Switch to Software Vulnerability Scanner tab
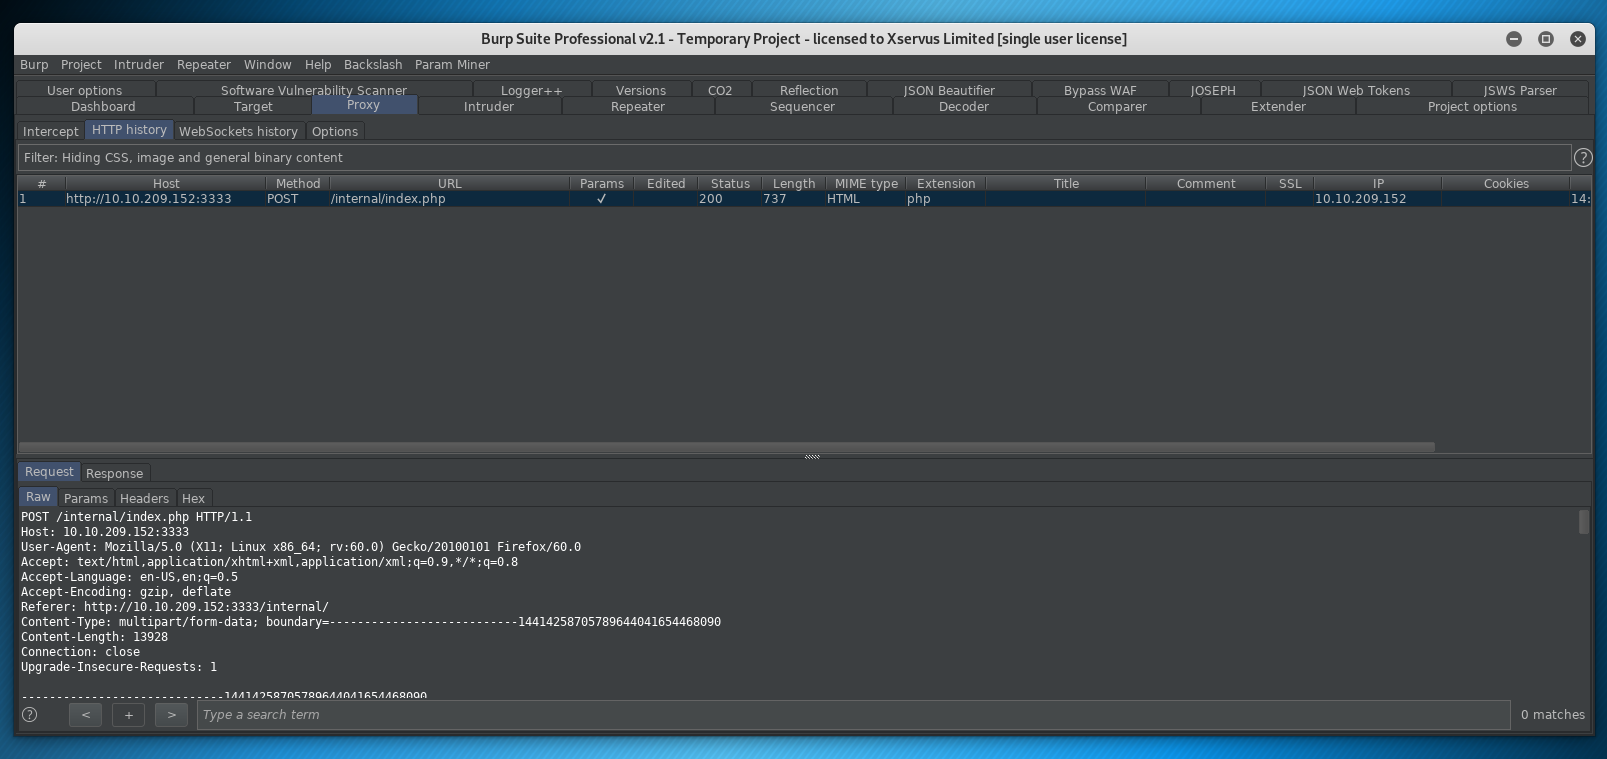The height and width of the screenshot is (759, 1607). (x=314, y=90)
